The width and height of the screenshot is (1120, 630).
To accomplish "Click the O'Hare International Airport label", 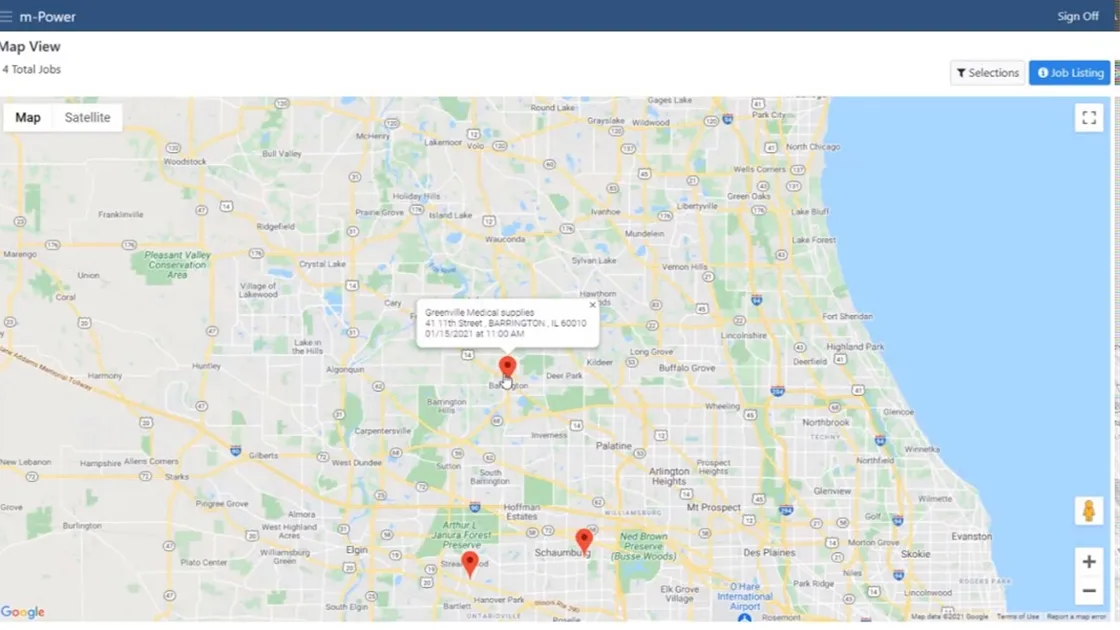I will [744, 596].
